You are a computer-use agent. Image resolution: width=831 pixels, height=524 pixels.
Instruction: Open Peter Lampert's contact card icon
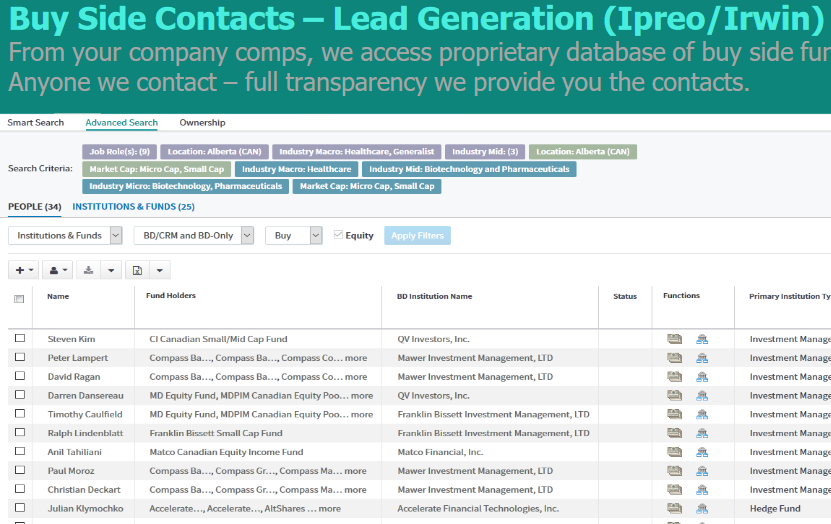point(674,358)
